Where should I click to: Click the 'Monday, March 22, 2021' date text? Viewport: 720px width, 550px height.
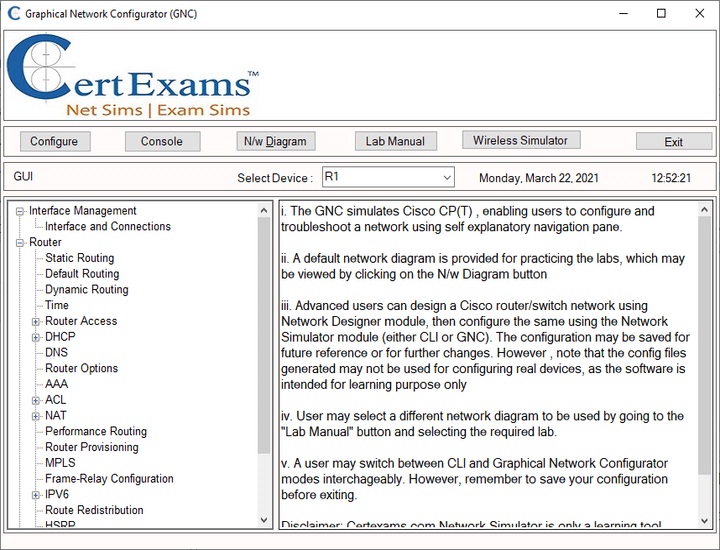click(x=539, y=178)
